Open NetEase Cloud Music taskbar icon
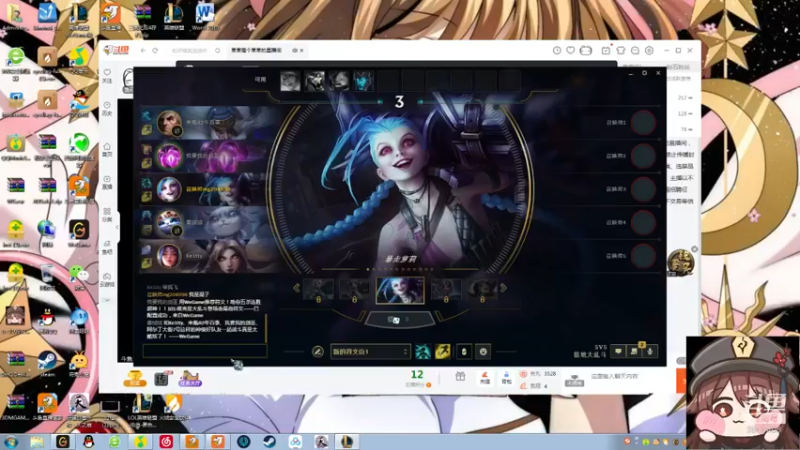The height and width of the screenshot is (450, 800). coord(166,442)
